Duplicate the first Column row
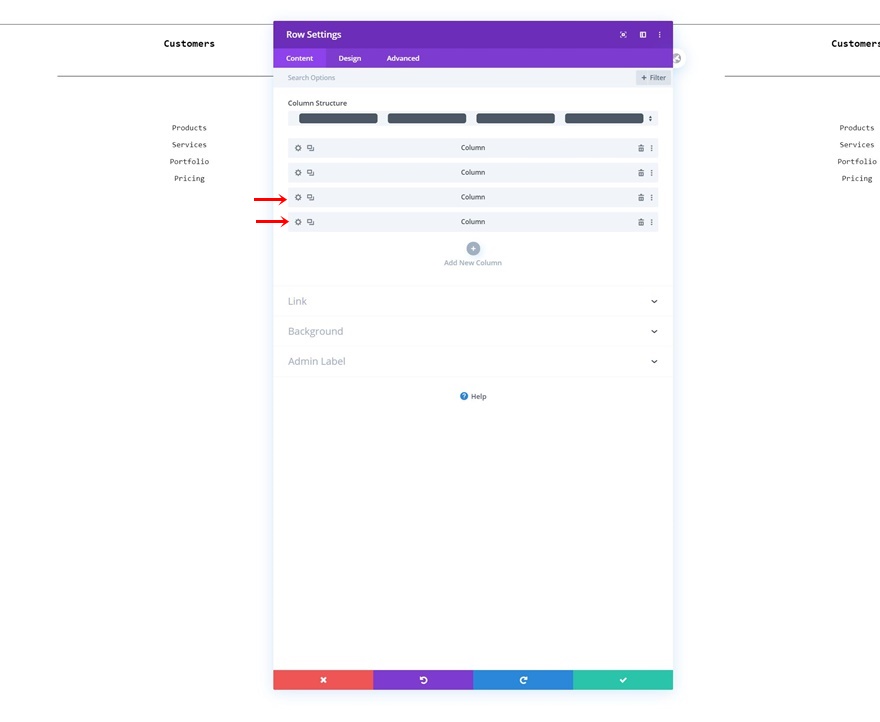This screenshot has height=722, width=880. coord(310,148)
